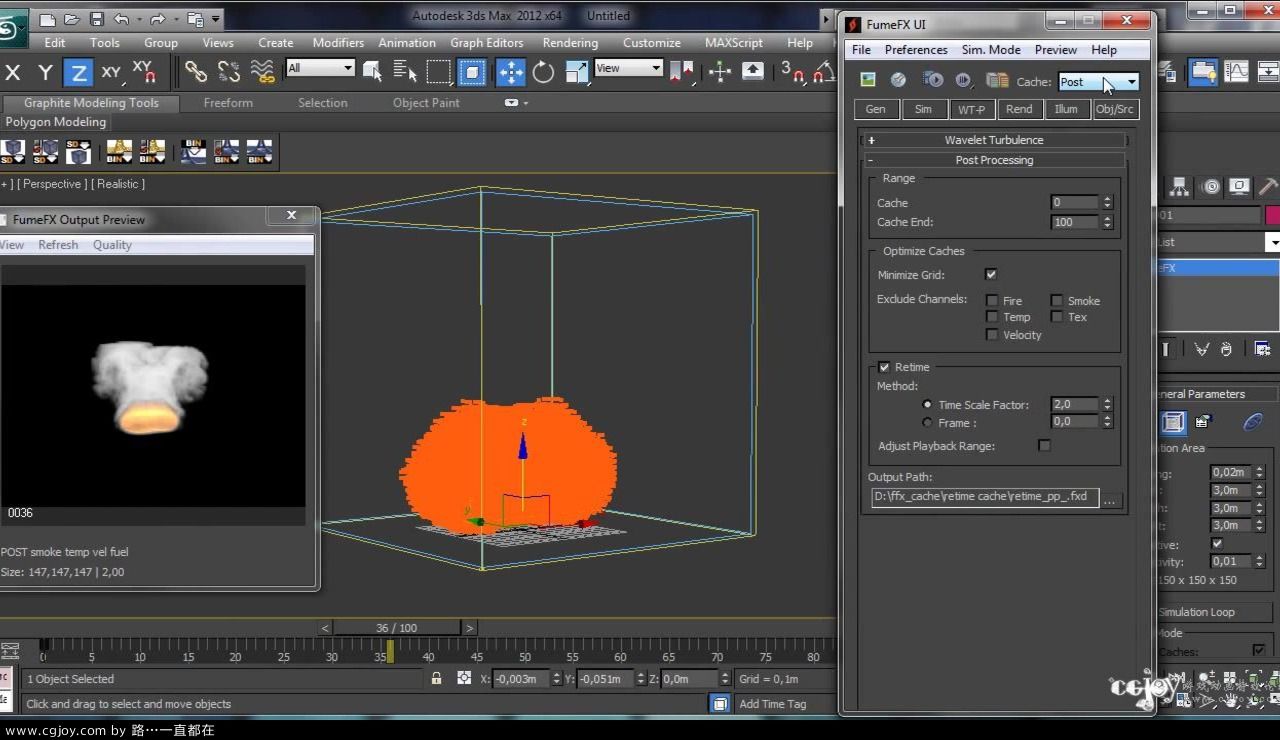Screen dimensions: 1280x740
Task: Check Exclude Channels Tex box
Action: tap(1056, 317)
